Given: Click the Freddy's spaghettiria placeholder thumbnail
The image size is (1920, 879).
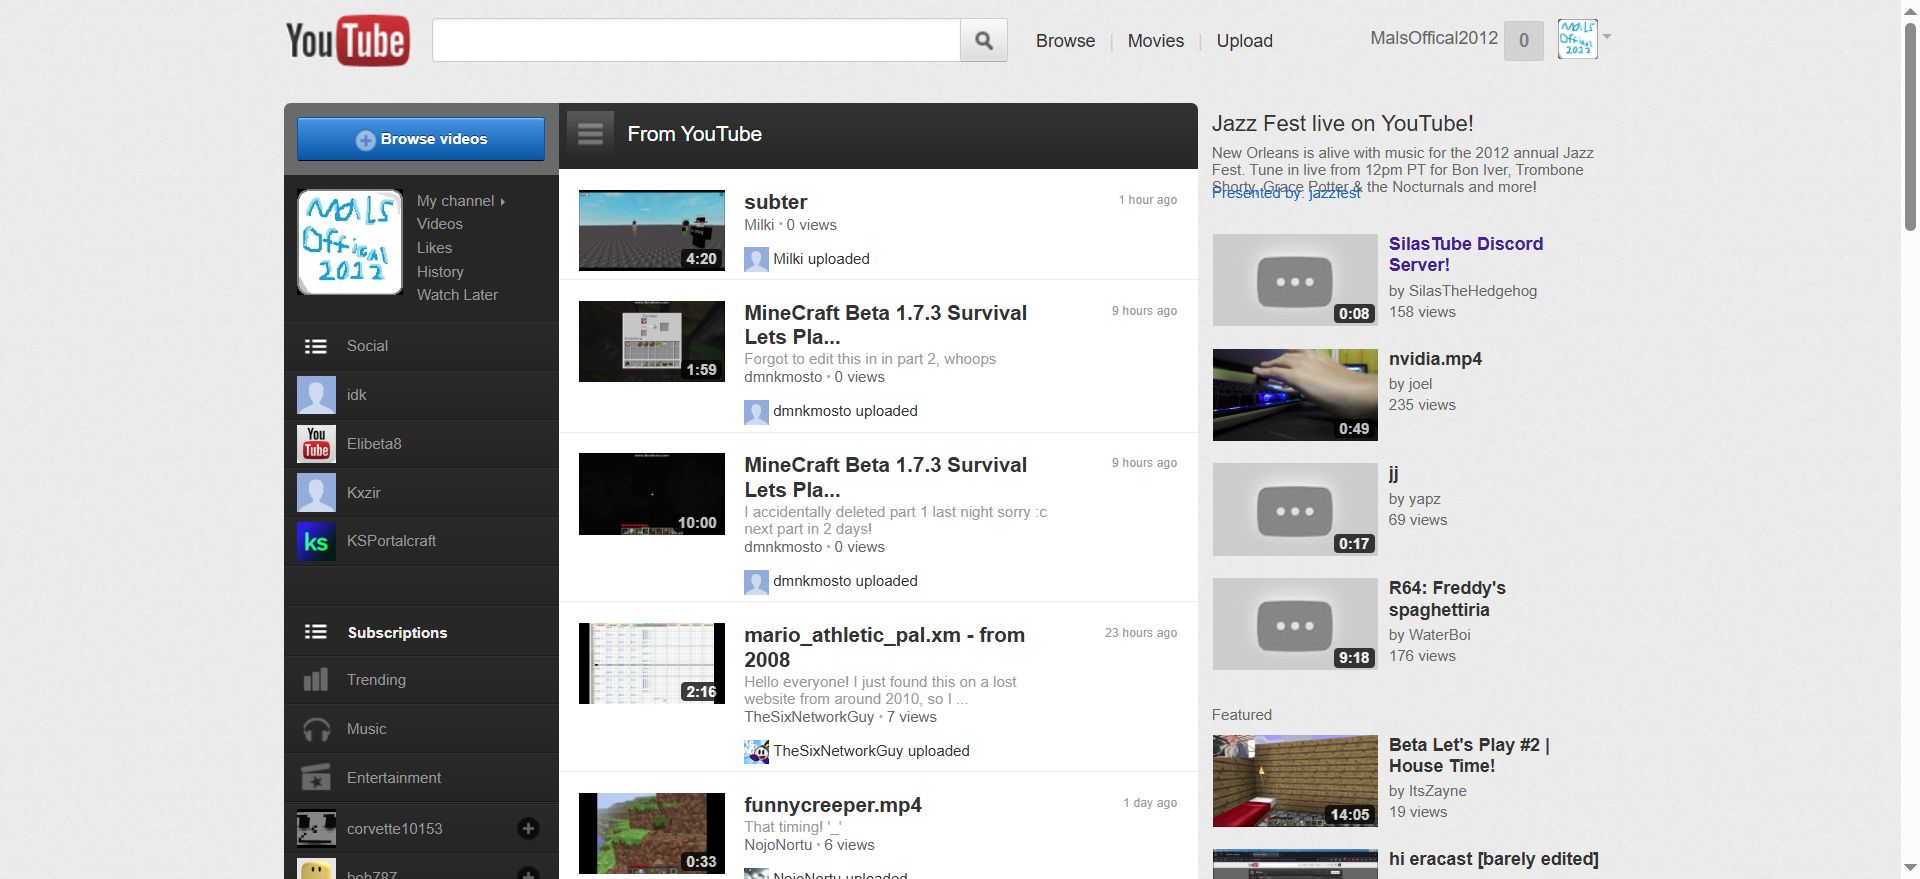Looking at the screenshot, I should click(1295, 624).
